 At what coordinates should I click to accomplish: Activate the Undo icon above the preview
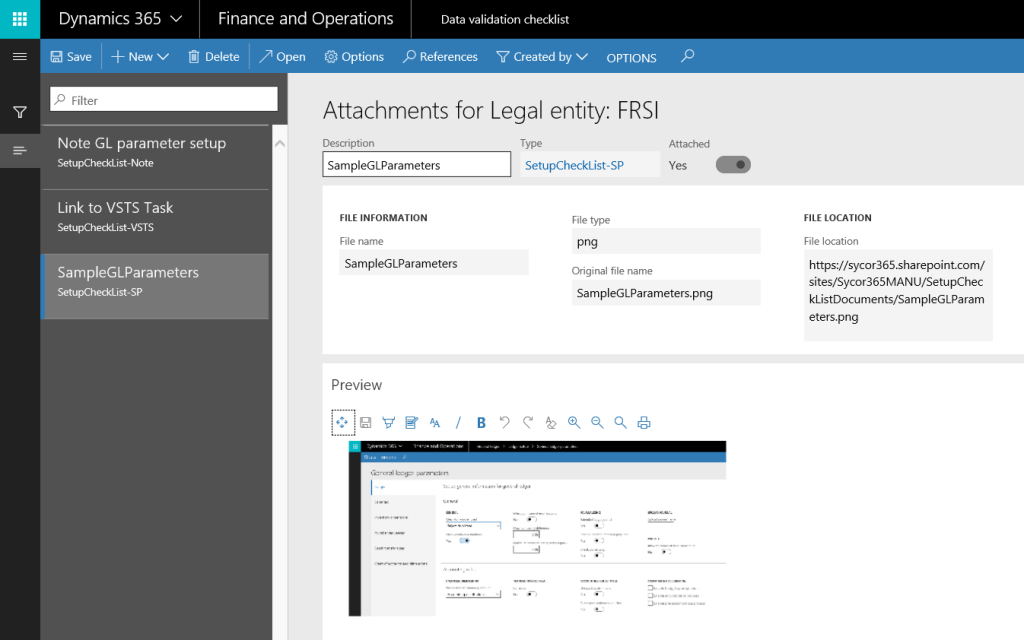(504, 422)
